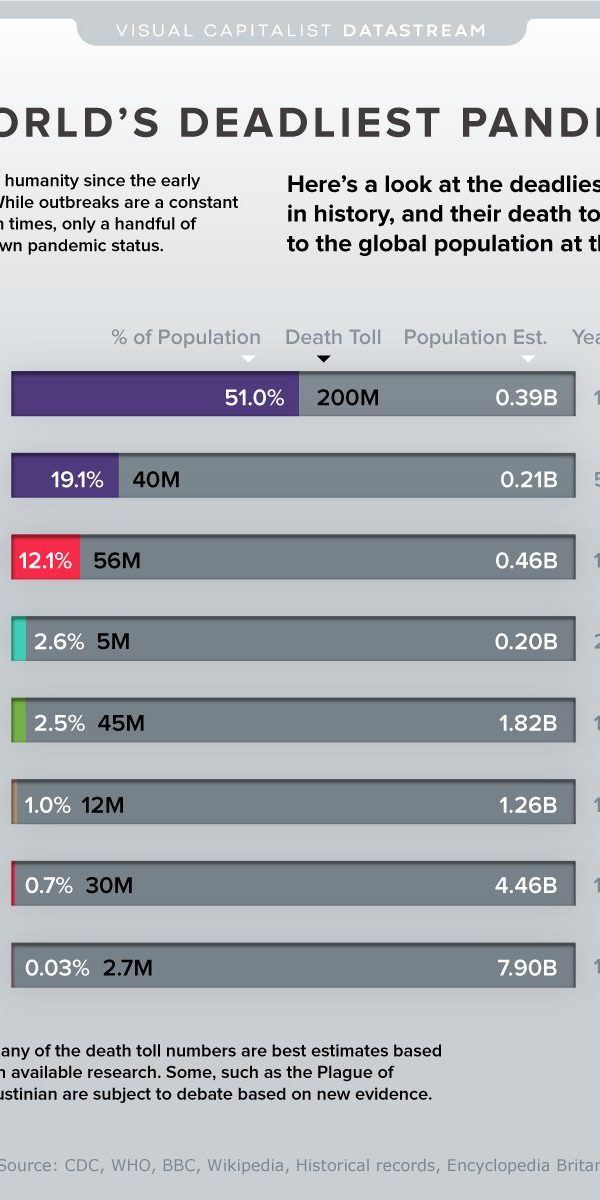The width and height of the screenshot is (600, 1200).
Task: Click the red 12.1% bar segment
Action: [x=46, y=558]
